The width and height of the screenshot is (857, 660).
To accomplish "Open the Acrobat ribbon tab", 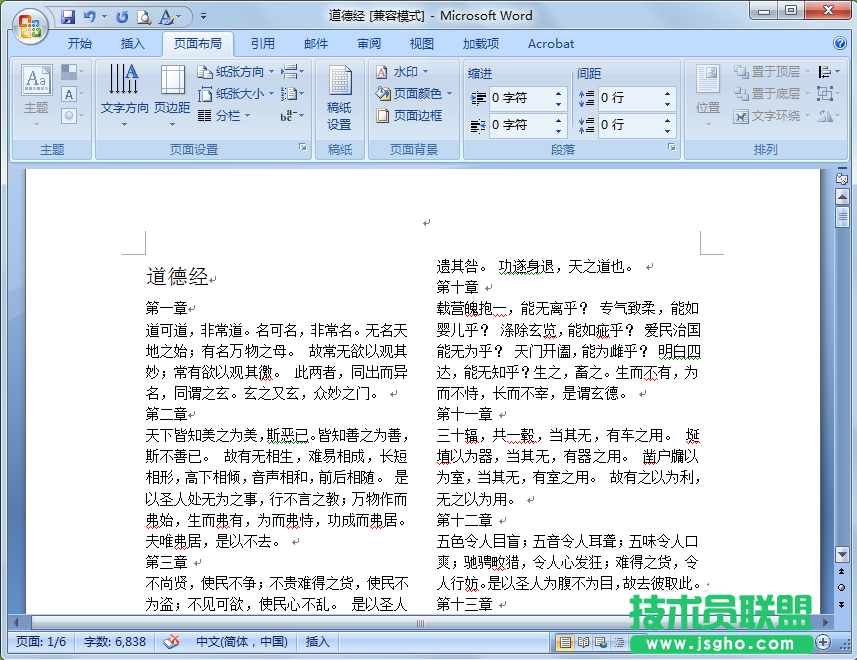I will [x=549, y=43].
